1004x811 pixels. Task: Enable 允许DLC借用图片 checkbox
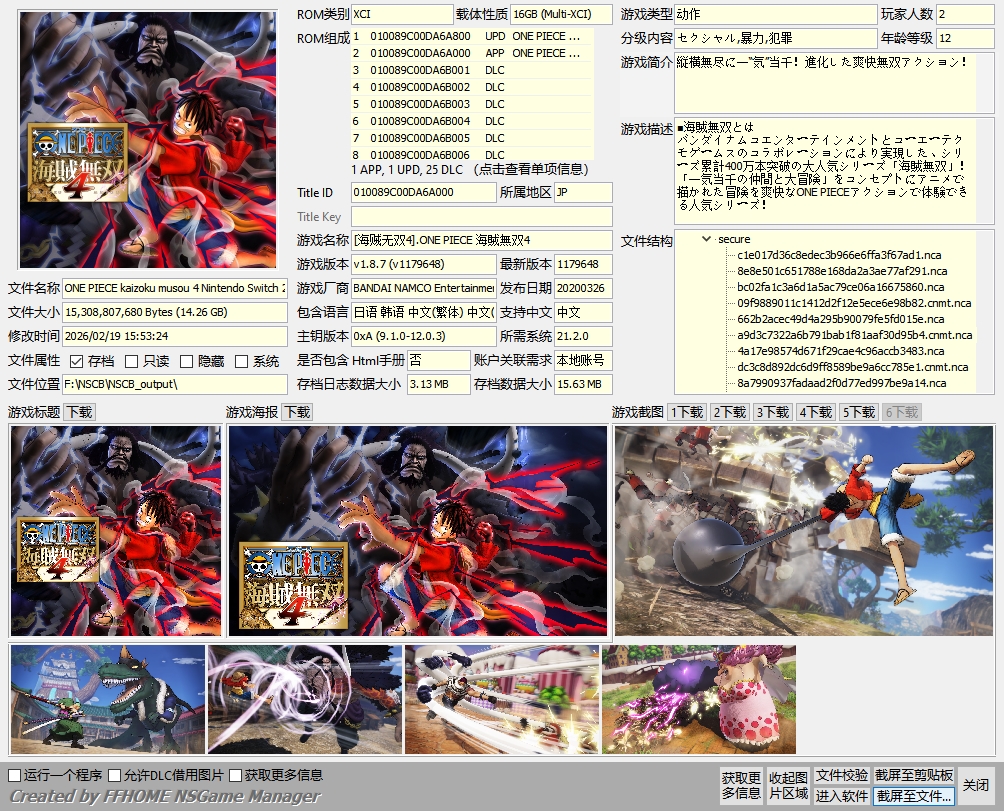point(115,775)
